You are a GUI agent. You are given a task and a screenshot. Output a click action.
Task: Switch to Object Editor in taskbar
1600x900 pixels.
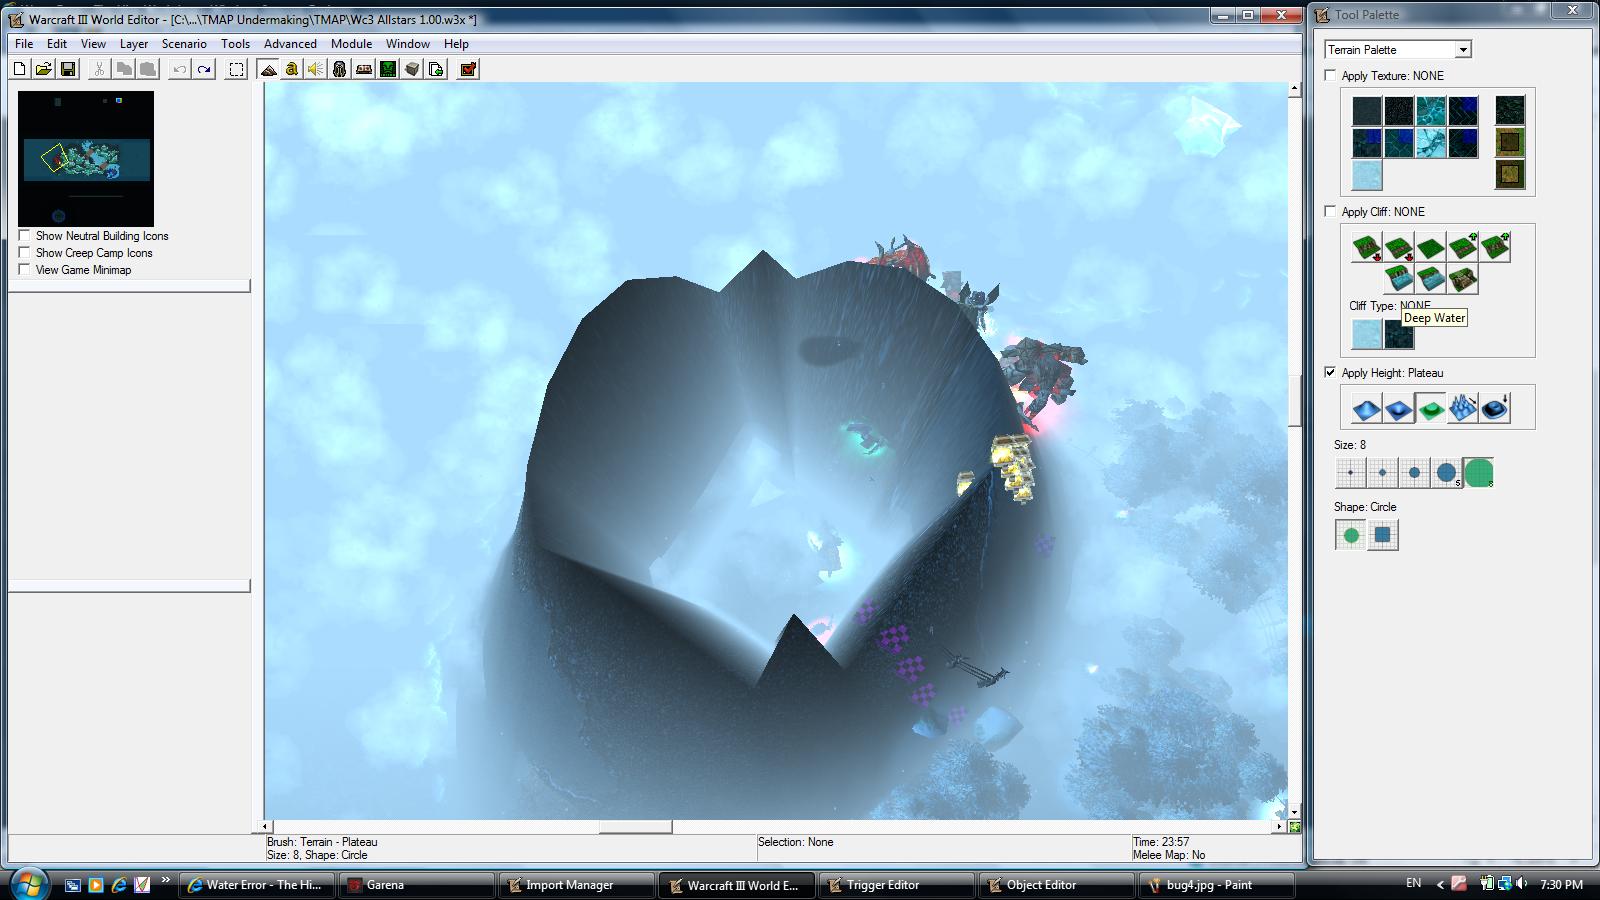tap(1056, 885)
